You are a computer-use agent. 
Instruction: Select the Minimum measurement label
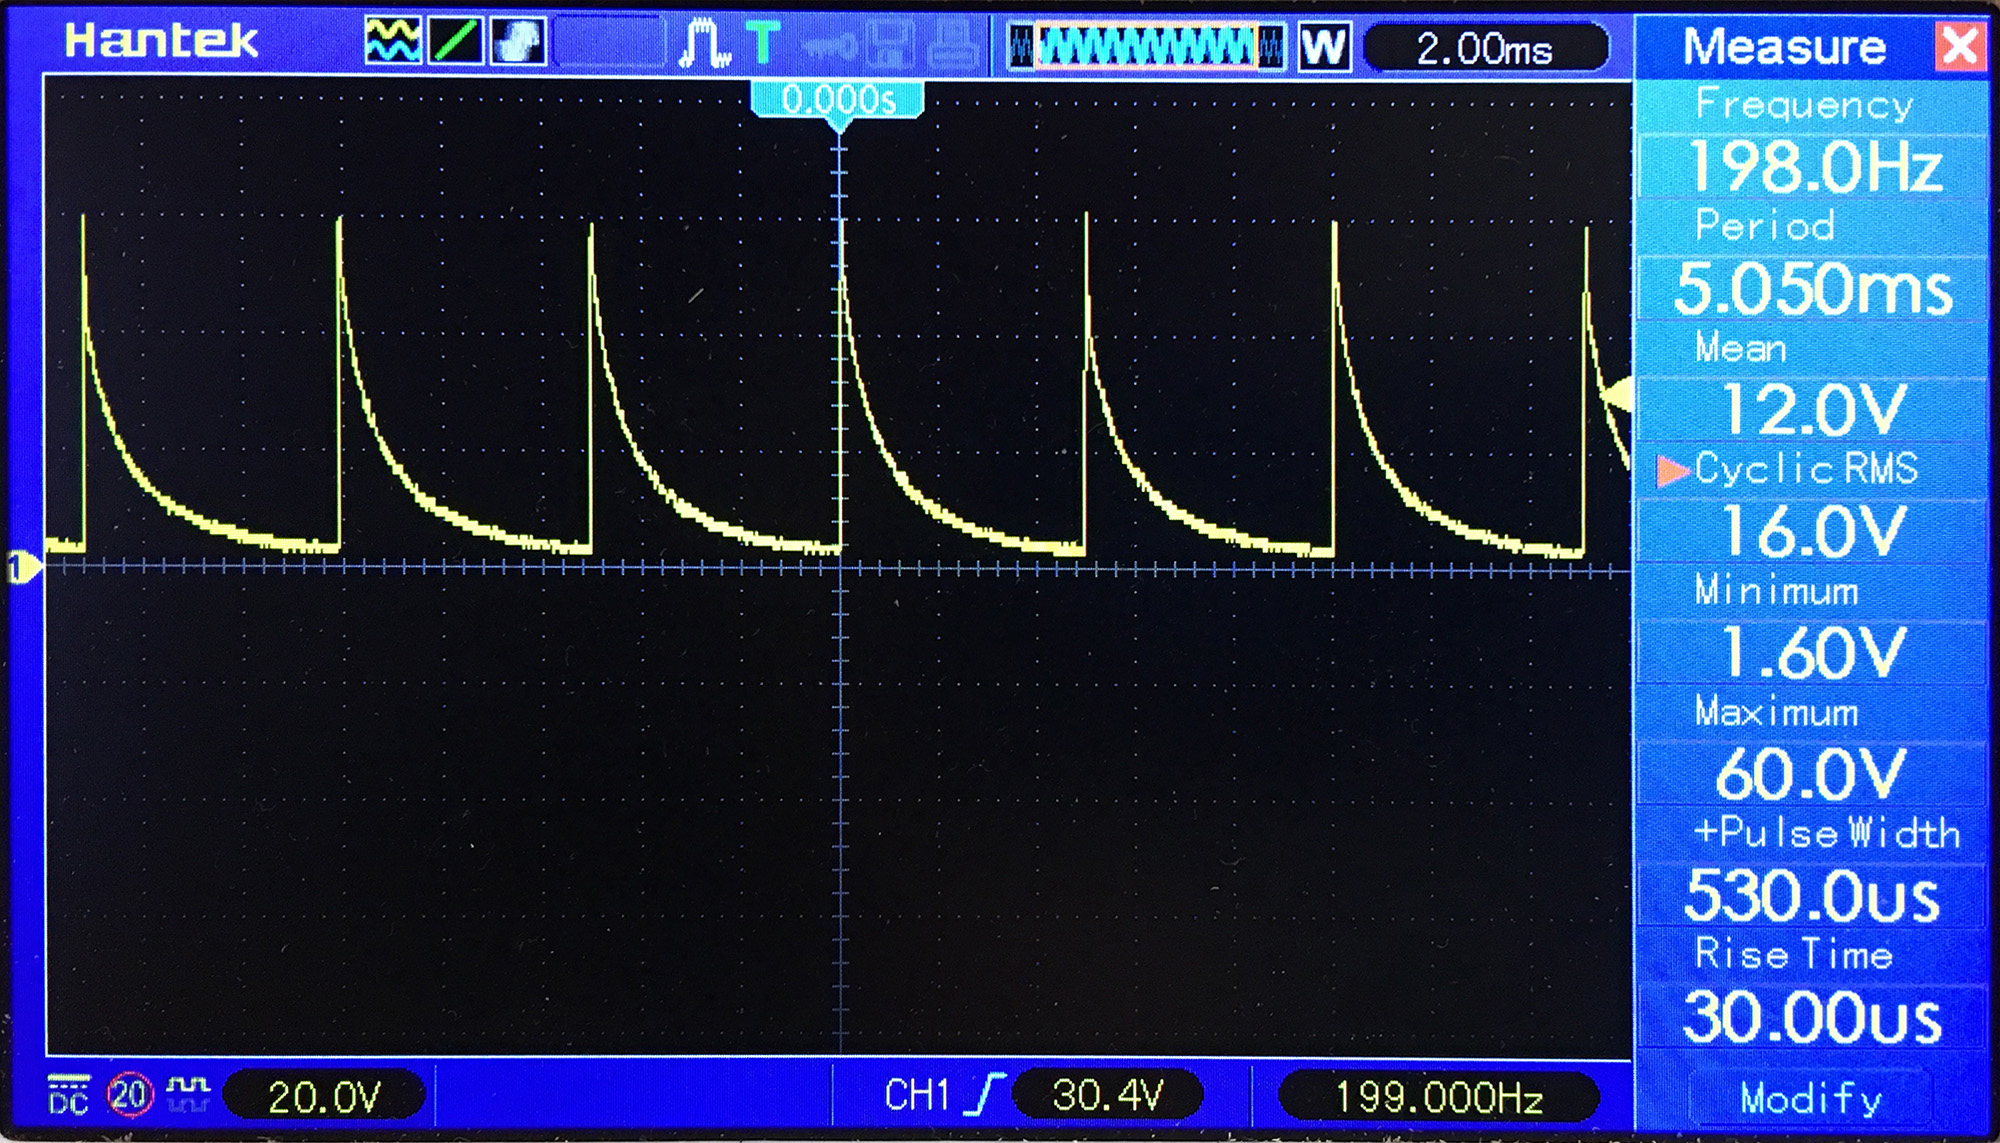[x=1776, y=590]
